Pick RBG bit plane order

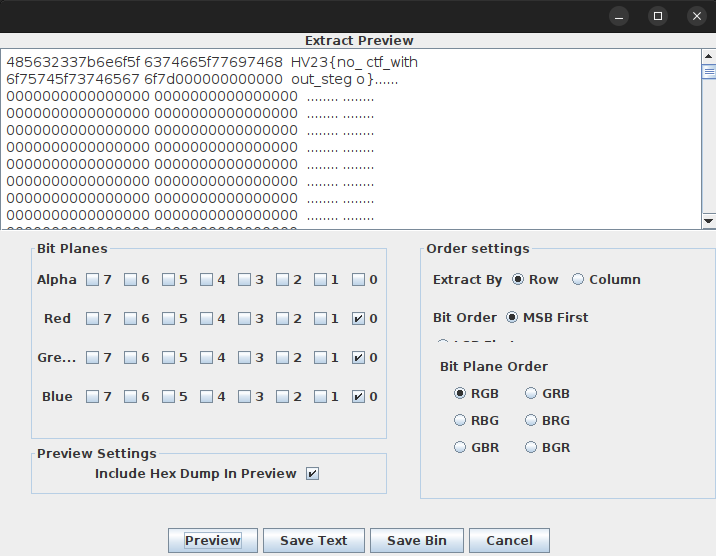[461, 420]
